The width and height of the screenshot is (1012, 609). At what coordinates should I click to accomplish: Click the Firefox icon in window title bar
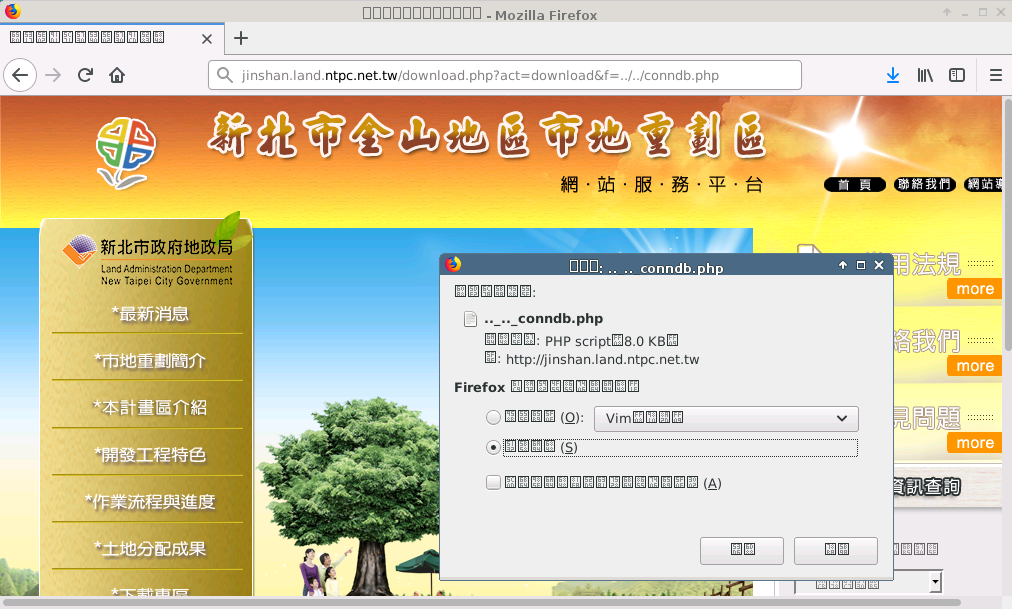[12, 11]
